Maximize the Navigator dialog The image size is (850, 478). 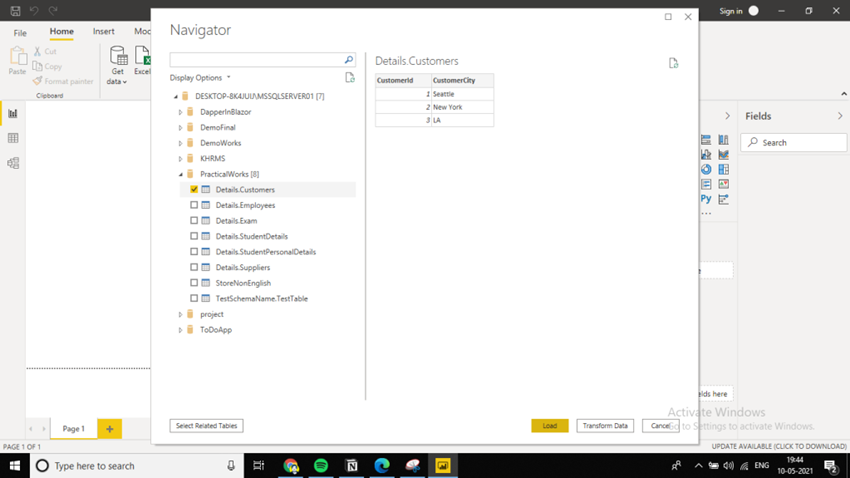point(668,17)
